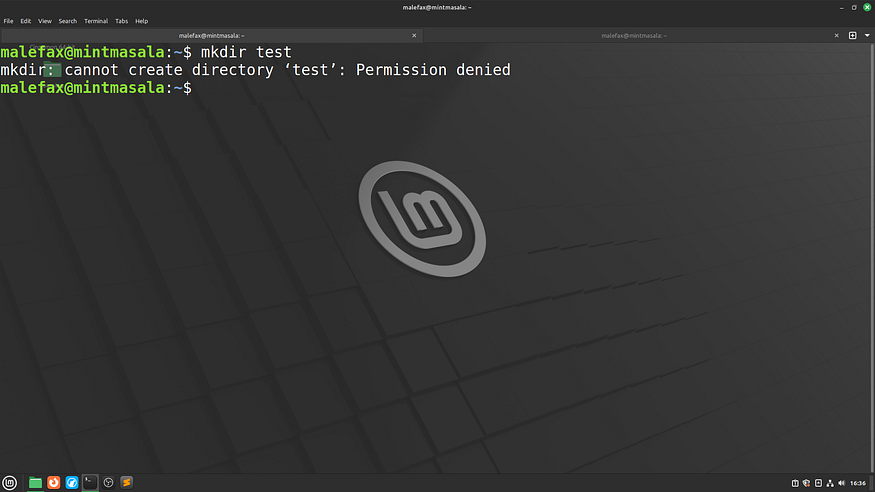Open the tab list dropdown arrow

[867, 36]
